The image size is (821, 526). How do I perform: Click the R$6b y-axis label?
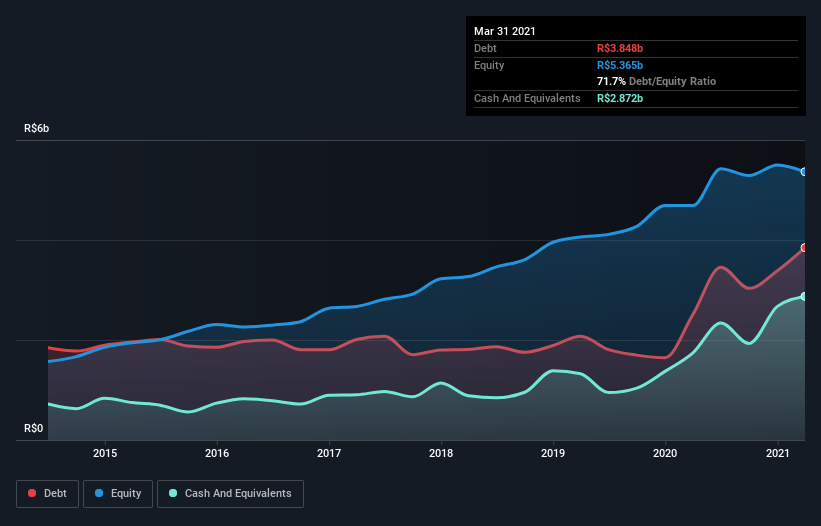click(x=37, y=129)
